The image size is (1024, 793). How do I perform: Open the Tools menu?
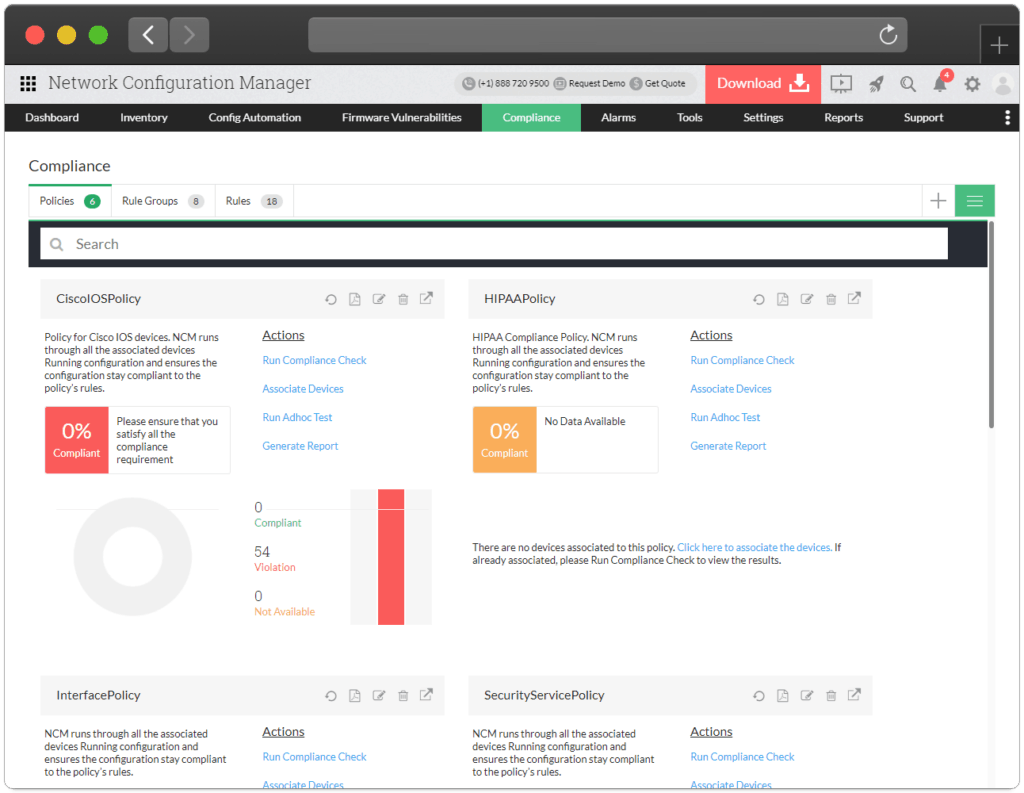coord(690,118)
